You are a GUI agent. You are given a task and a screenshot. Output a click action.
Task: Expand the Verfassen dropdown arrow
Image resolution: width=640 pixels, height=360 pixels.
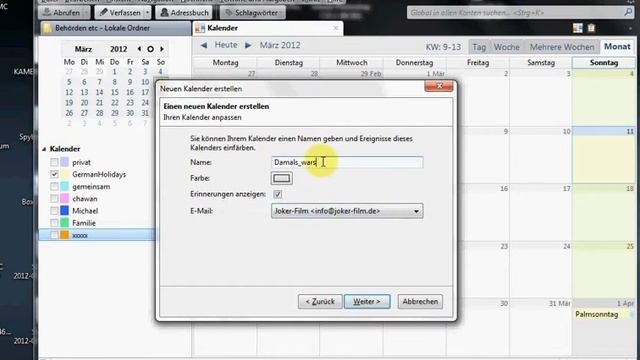click(x=147, y=13)
